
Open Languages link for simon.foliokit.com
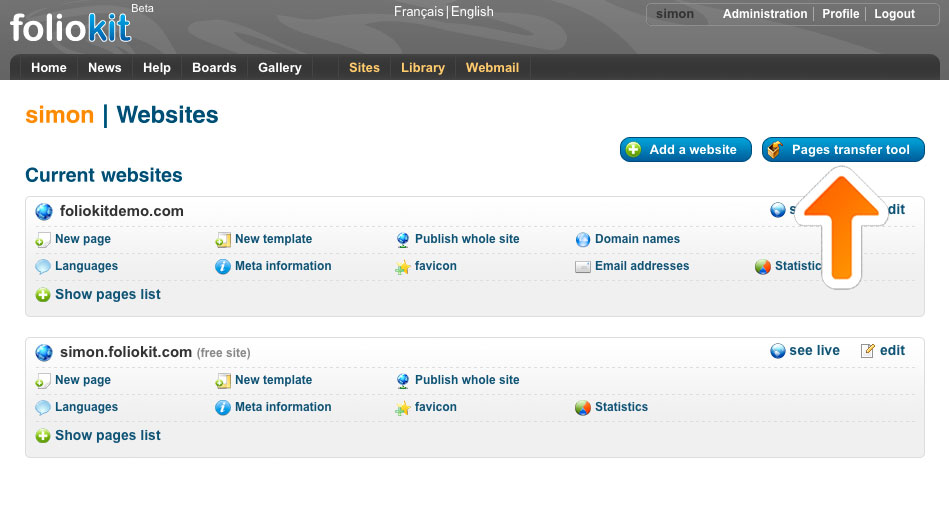87,407
